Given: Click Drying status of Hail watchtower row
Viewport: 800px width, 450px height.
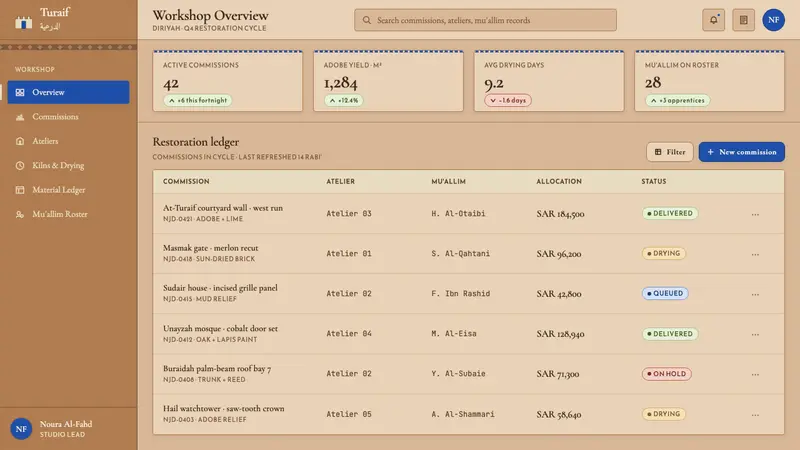Looking at the screenshot, I should point(664,414).
